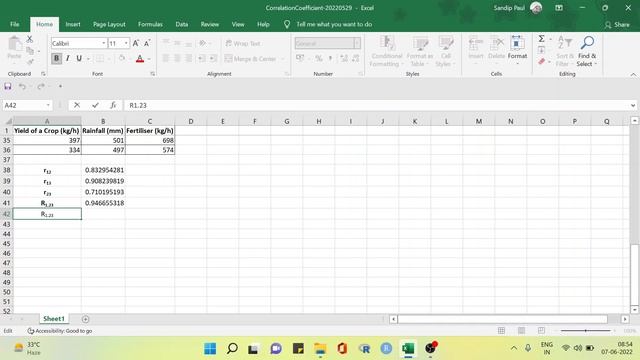Toggle Underline formatting button
Viewport: 640px width, 360px height.
79,58
